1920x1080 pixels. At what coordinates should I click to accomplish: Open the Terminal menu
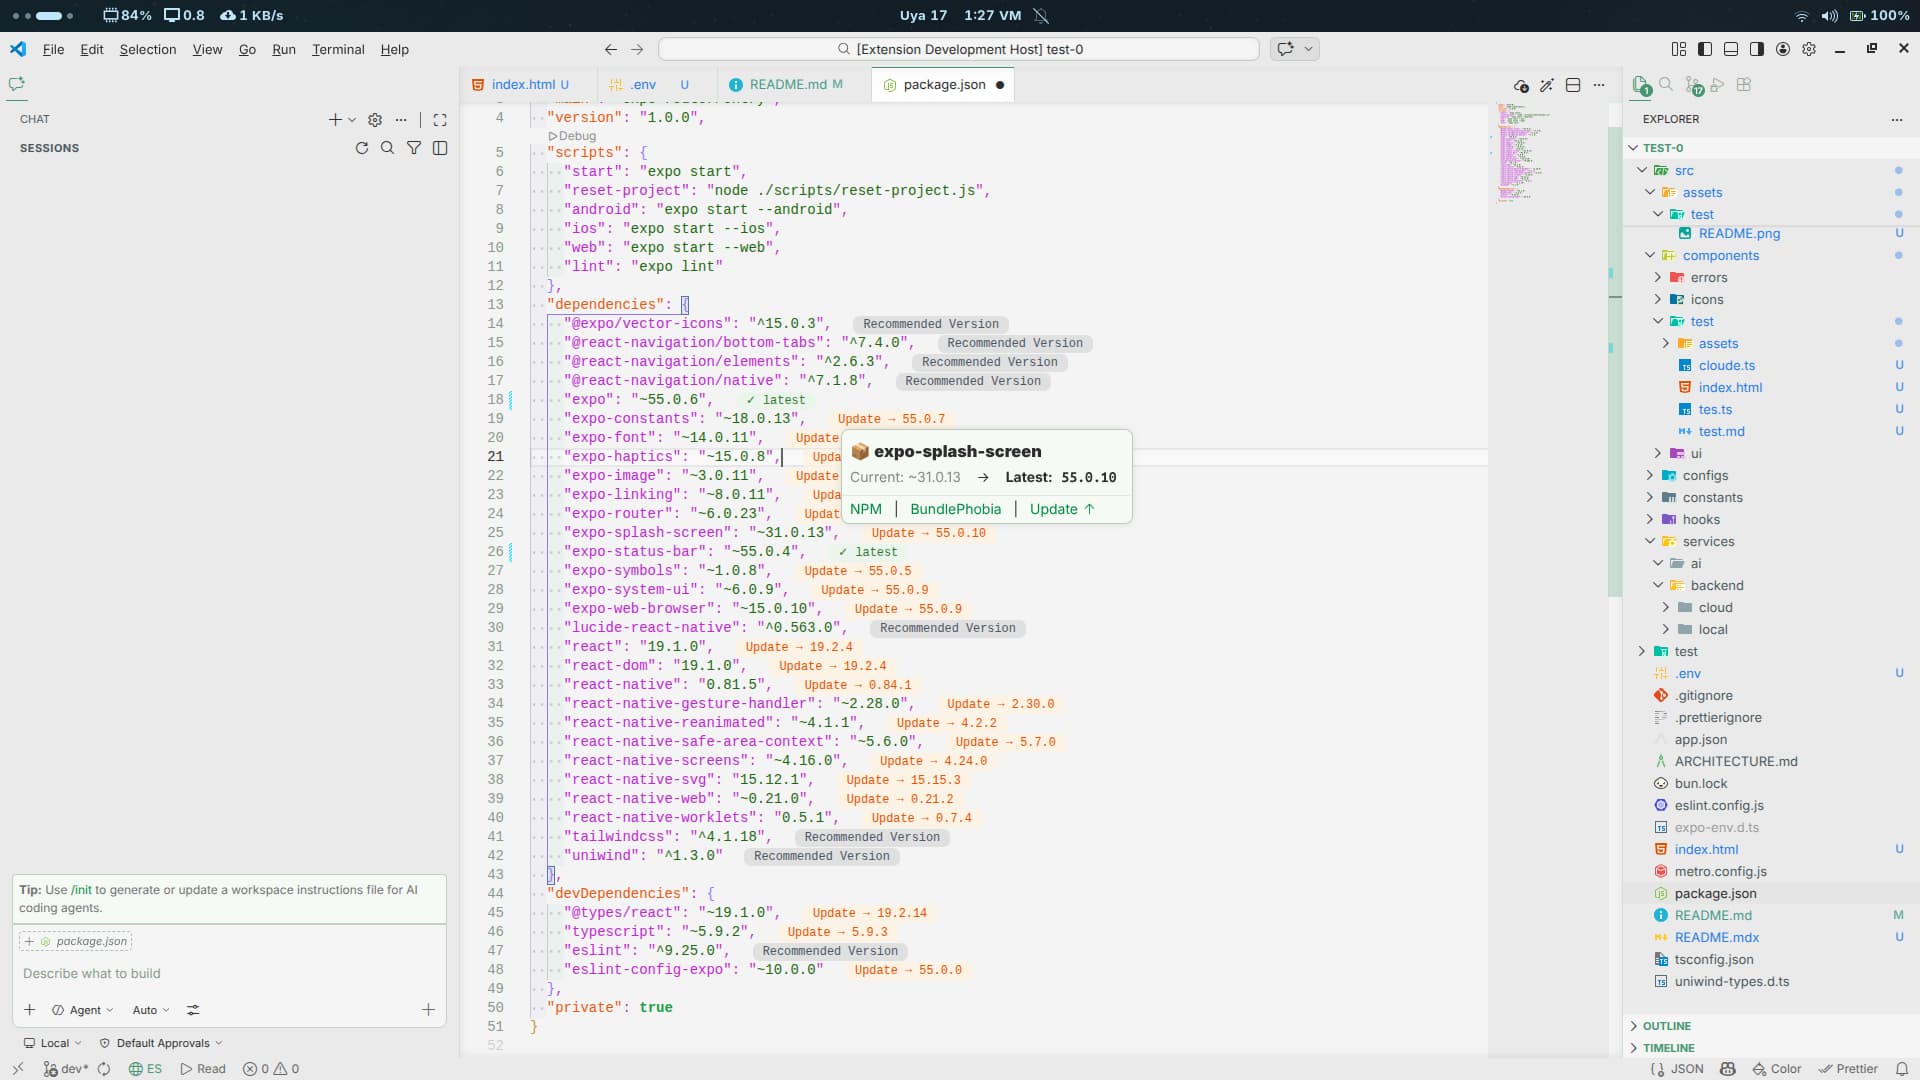[338, 49]
